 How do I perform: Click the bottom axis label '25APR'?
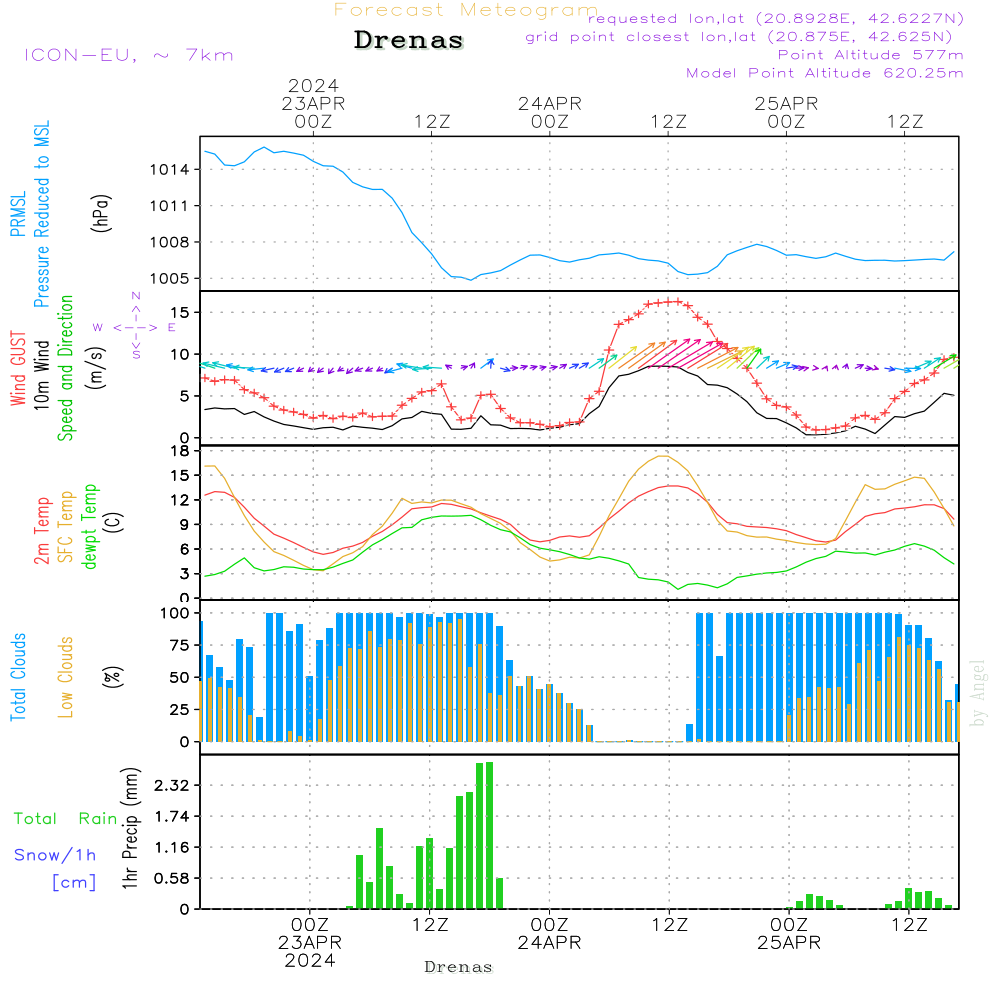(789, 943)
